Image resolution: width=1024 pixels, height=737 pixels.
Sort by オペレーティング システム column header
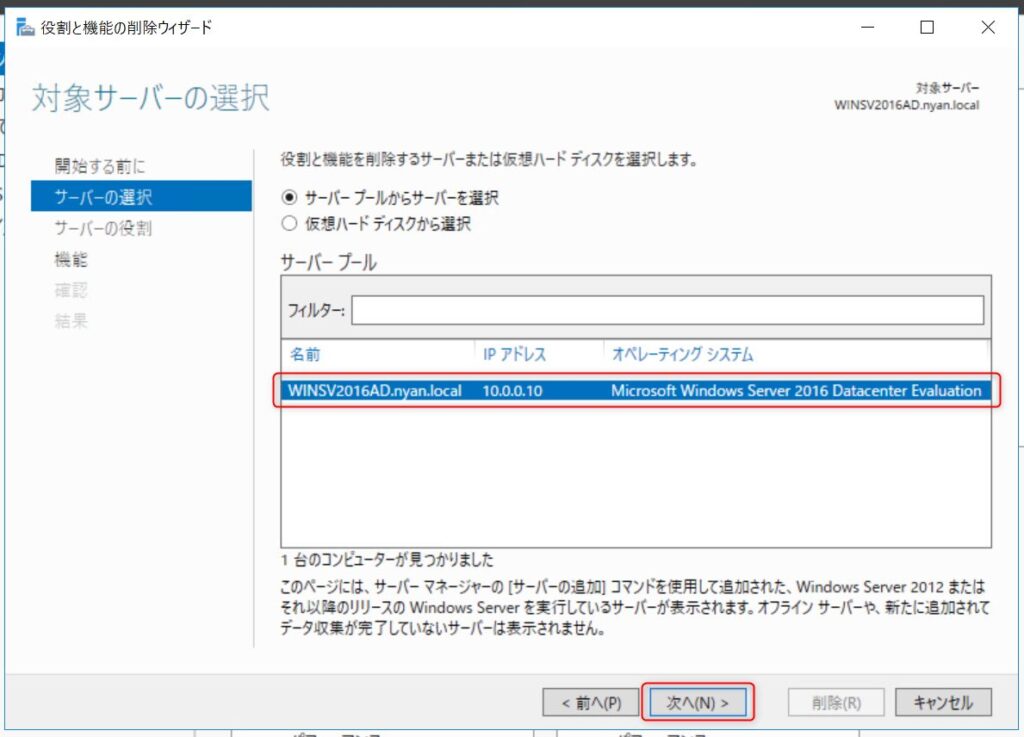682,355
